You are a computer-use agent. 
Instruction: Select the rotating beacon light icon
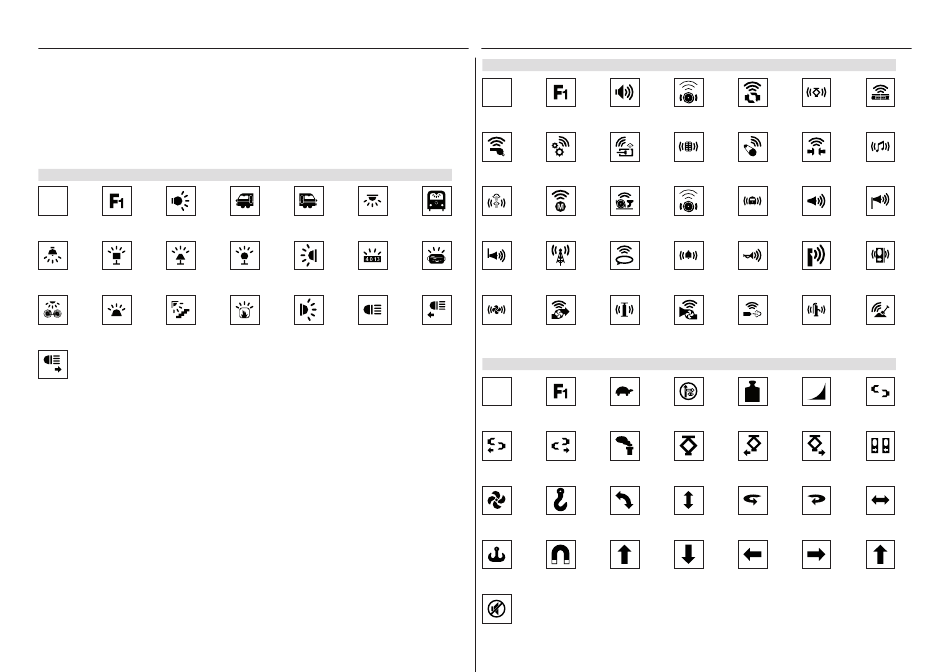117,310
